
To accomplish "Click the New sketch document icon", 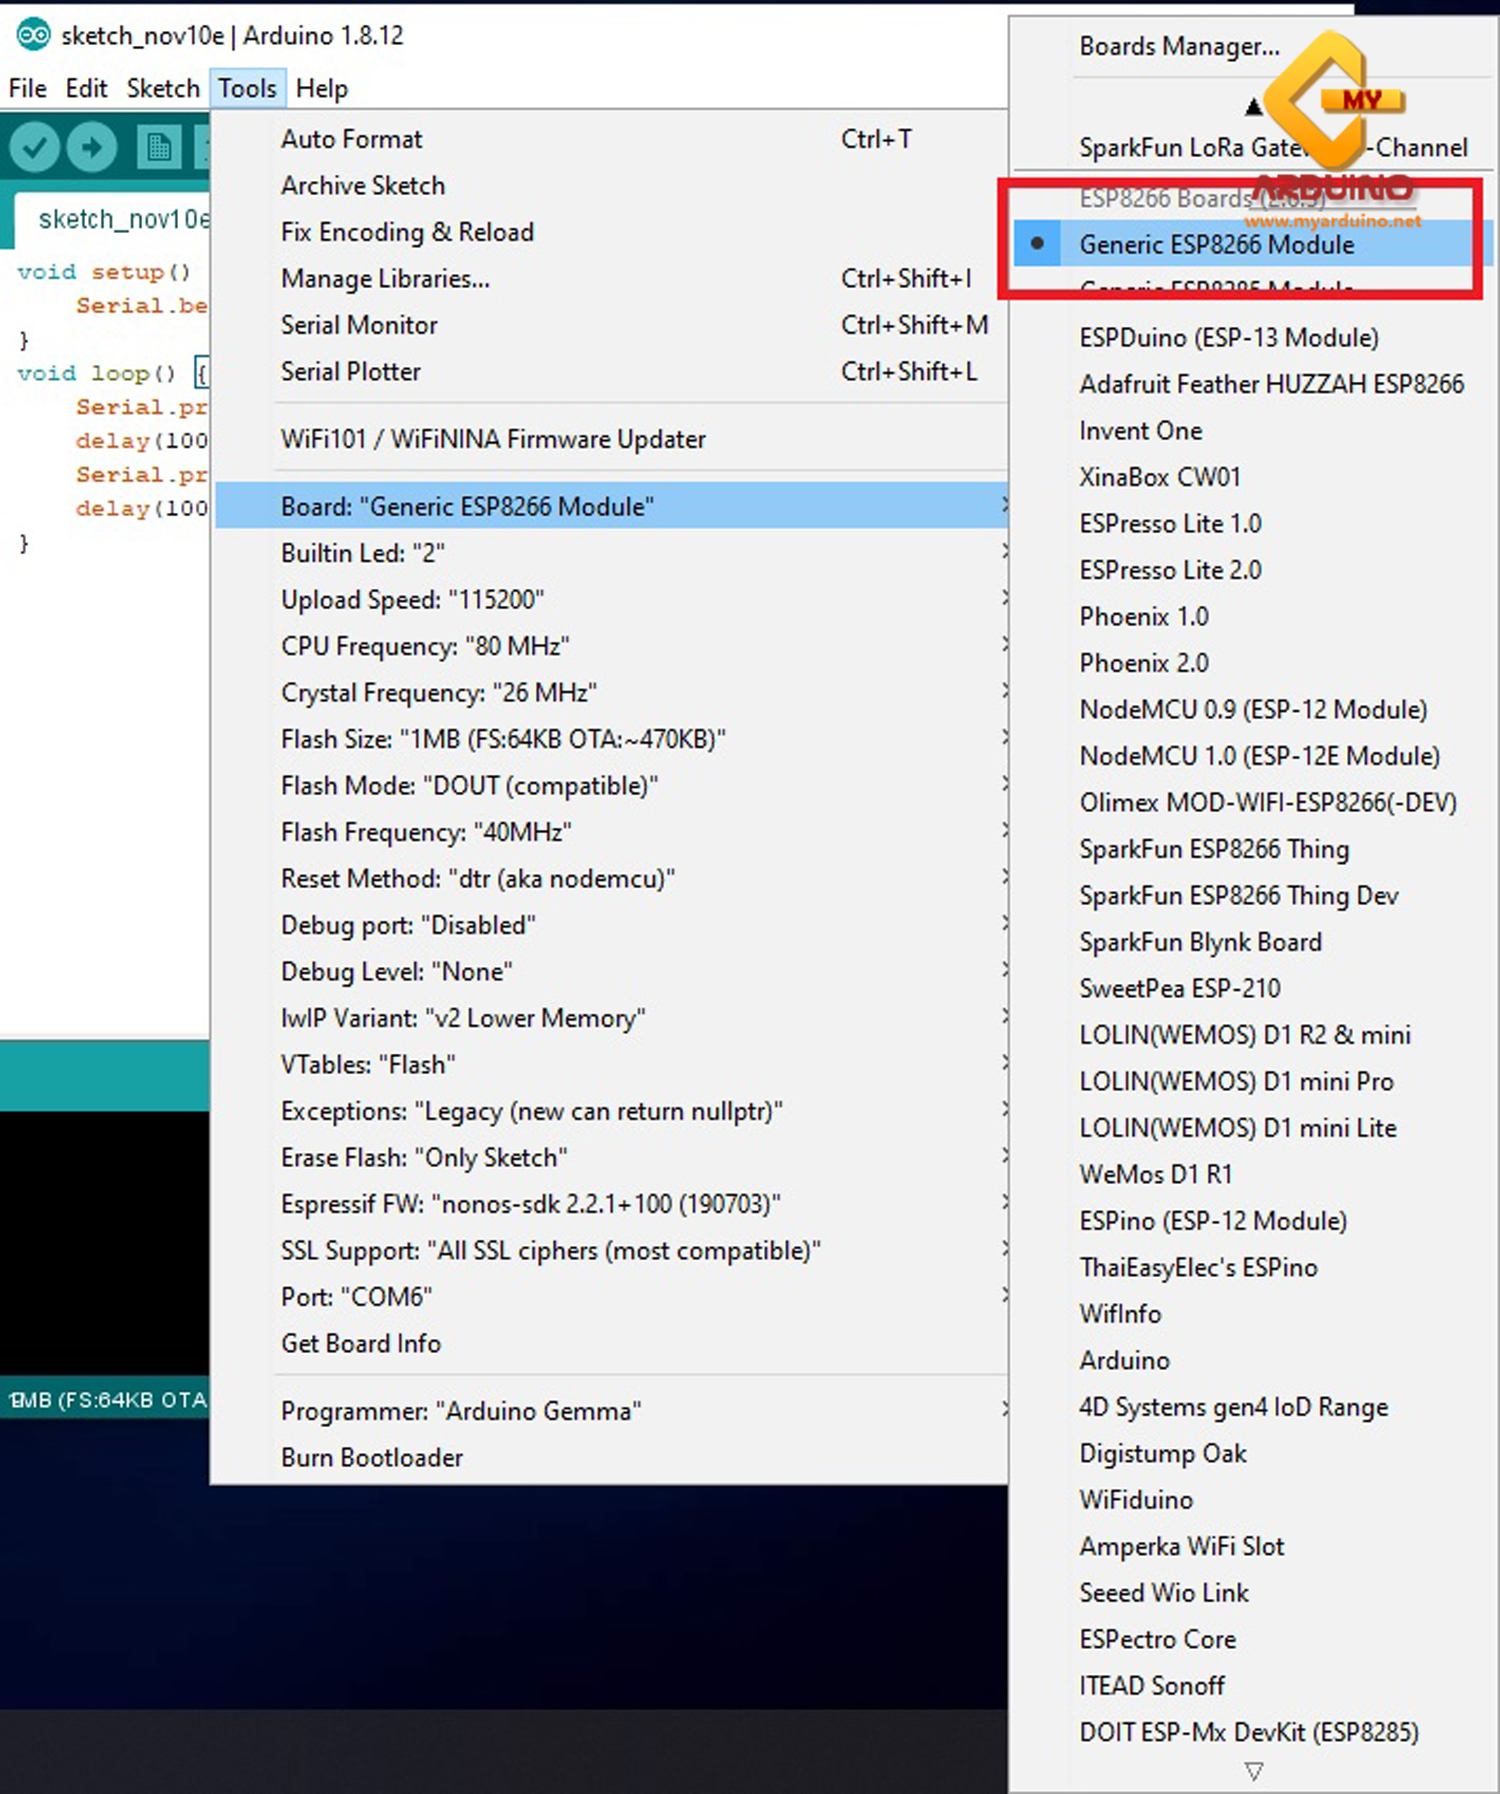I will click(158, 148).
